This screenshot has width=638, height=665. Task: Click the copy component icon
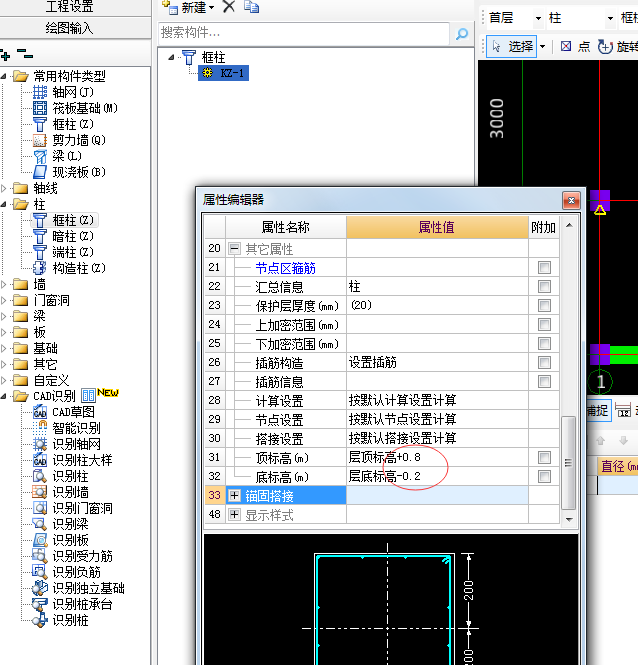(252, 6)
